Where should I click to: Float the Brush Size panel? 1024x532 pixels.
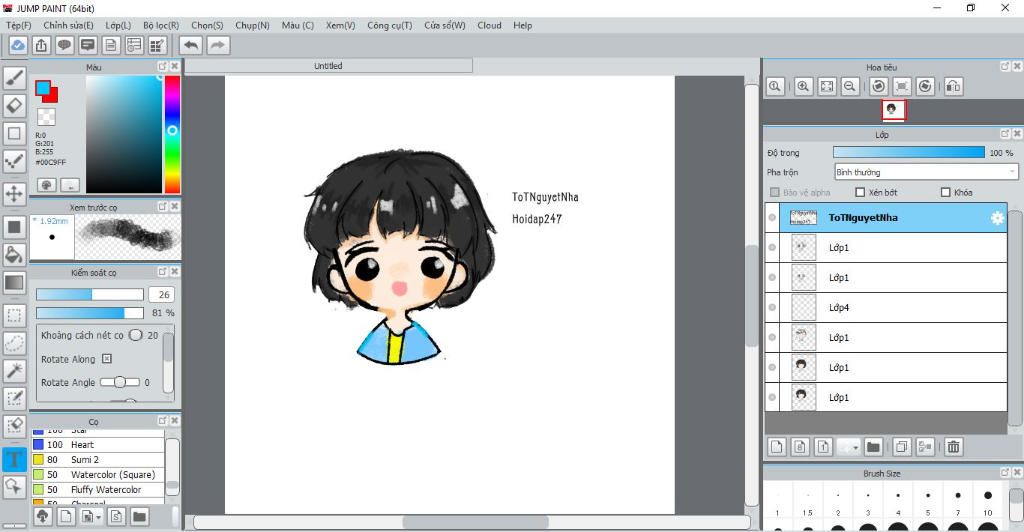1005,473
